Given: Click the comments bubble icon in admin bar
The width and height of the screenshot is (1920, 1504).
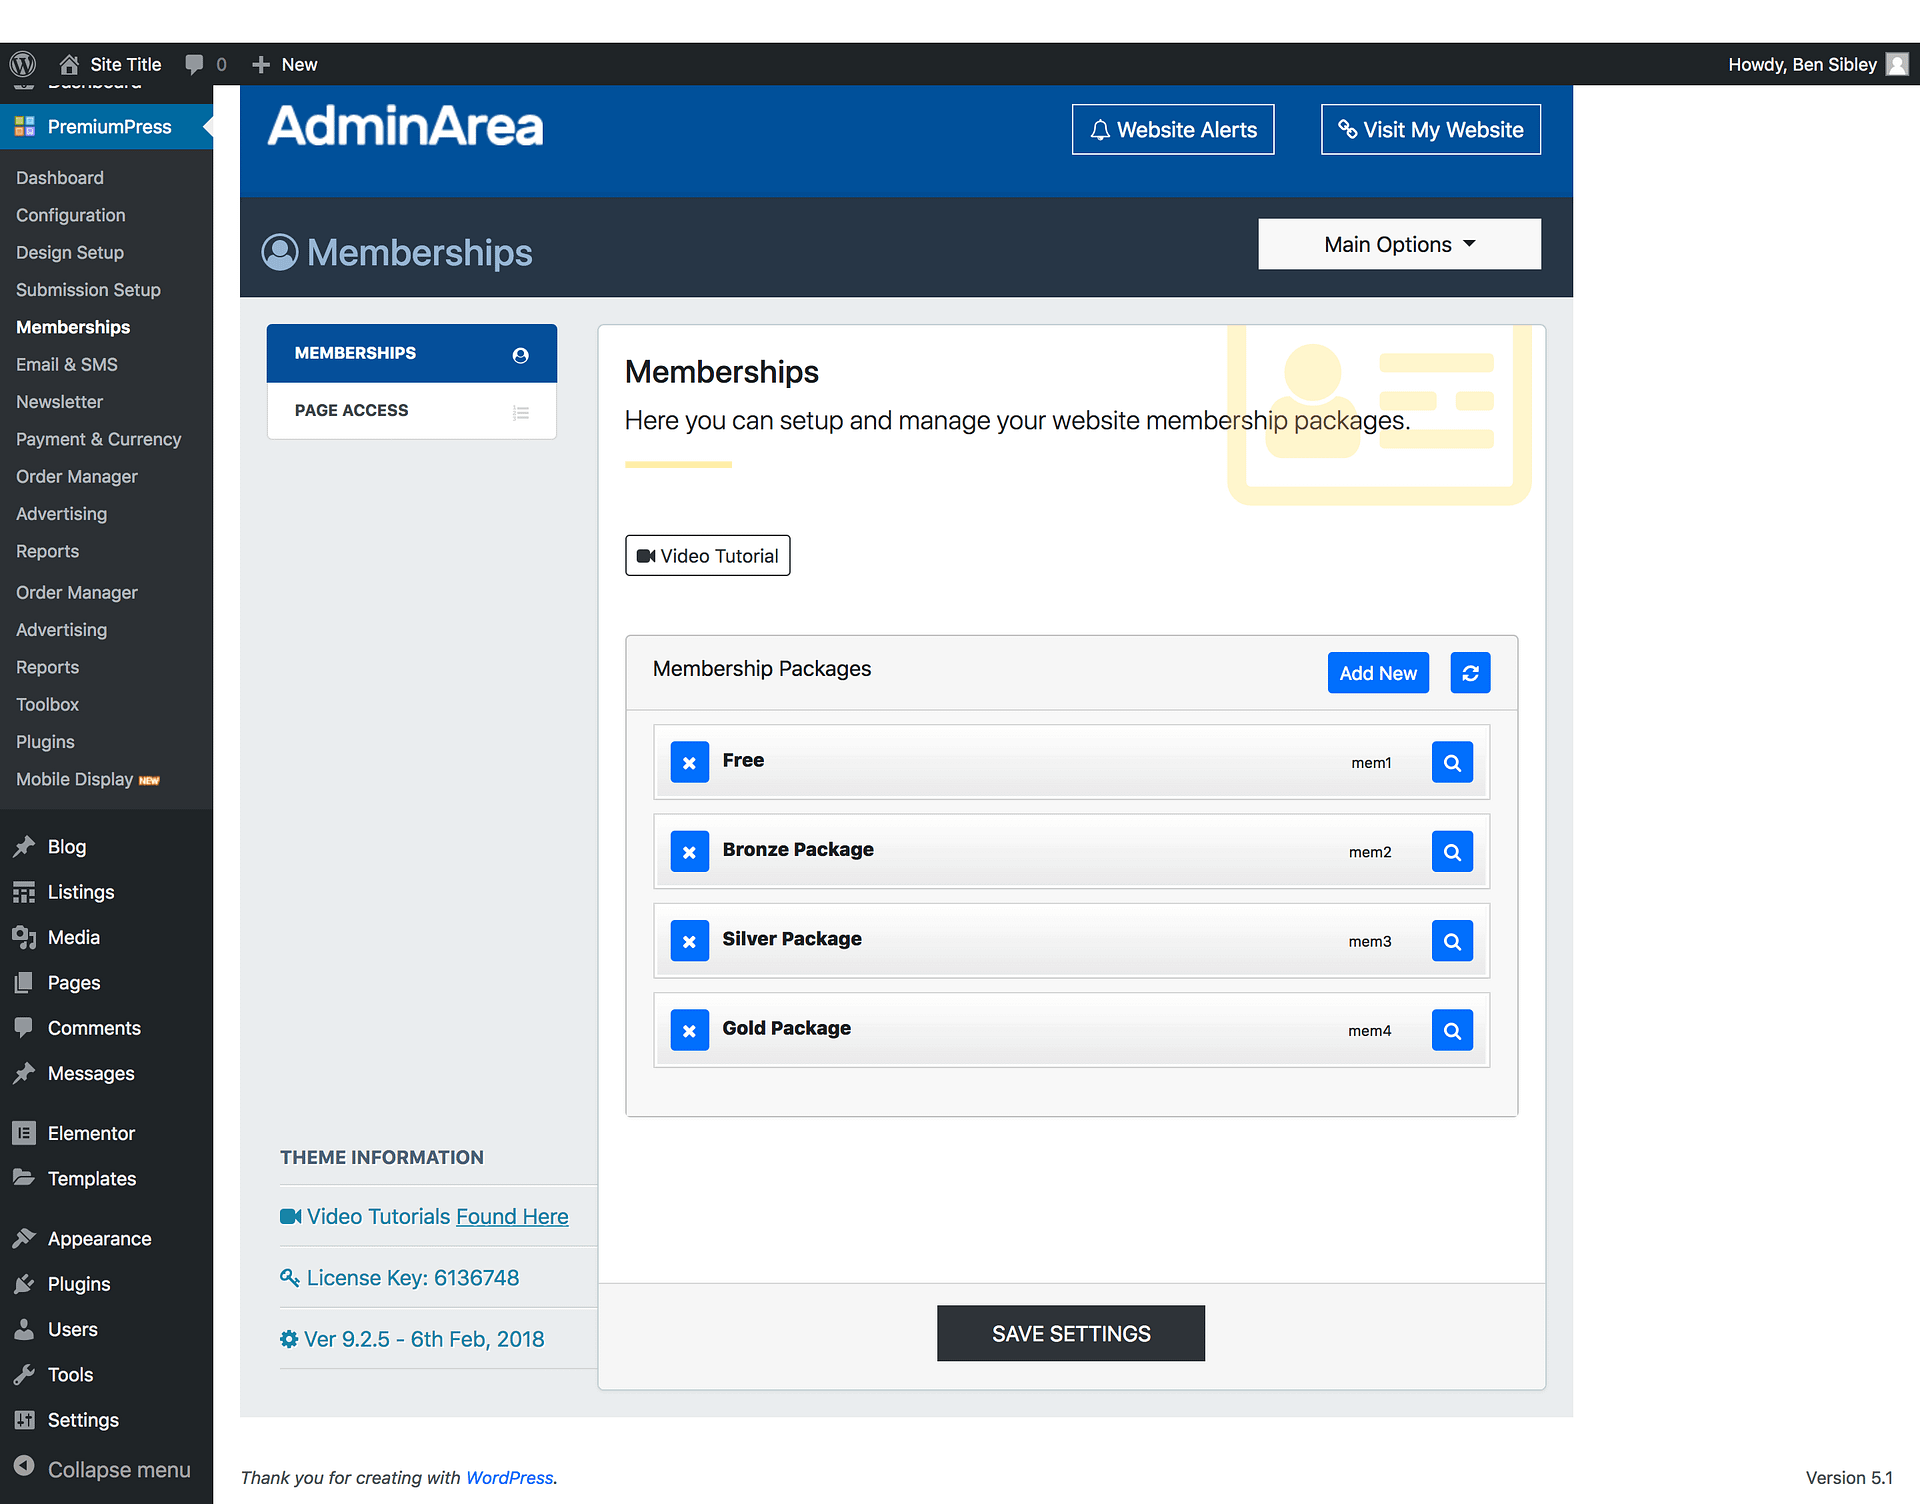Looking at the screenshot, I should tap(195, 64).
